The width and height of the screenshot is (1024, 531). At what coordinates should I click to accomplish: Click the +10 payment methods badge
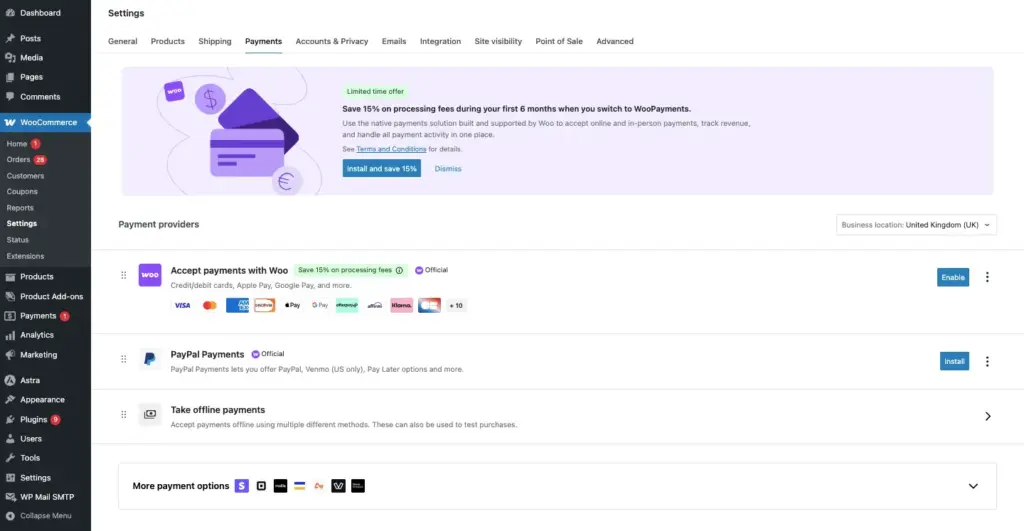click(456, 306)
